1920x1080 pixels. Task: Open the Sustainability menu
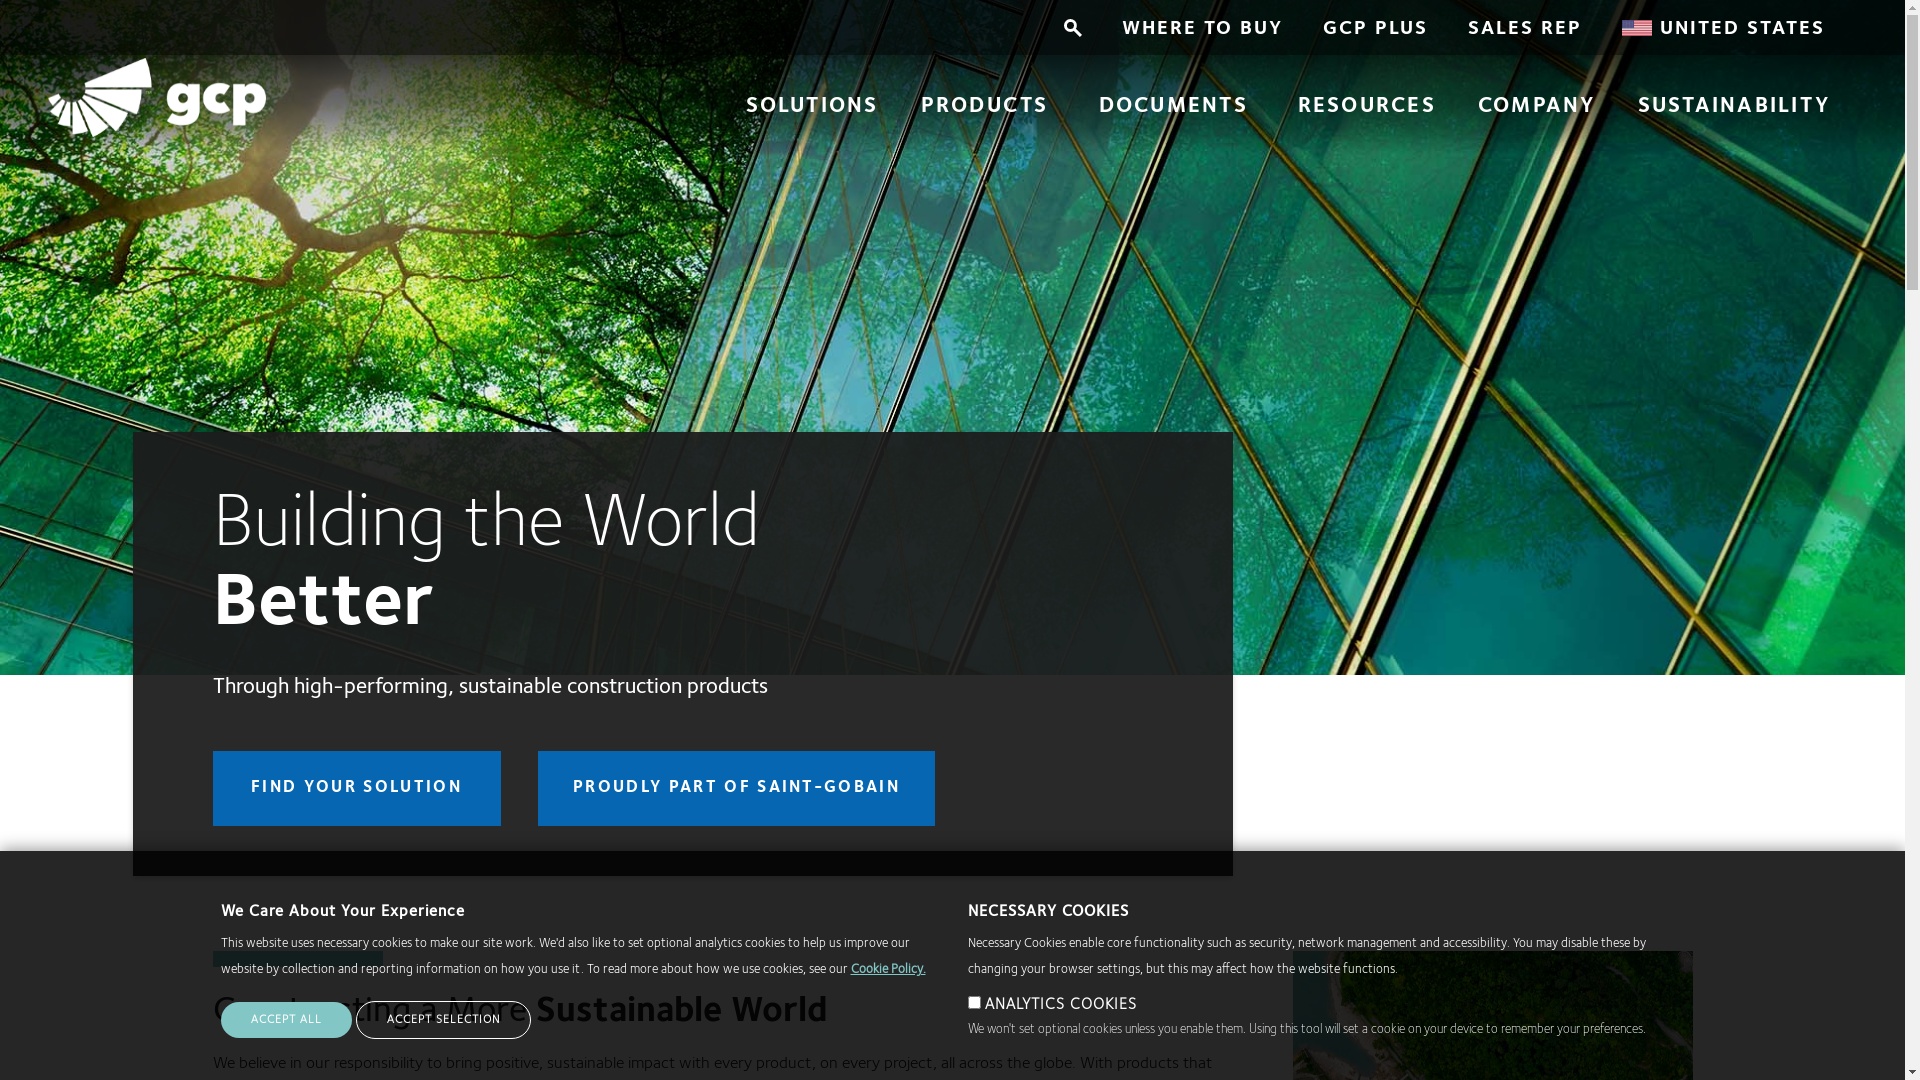click(1733, 105)
